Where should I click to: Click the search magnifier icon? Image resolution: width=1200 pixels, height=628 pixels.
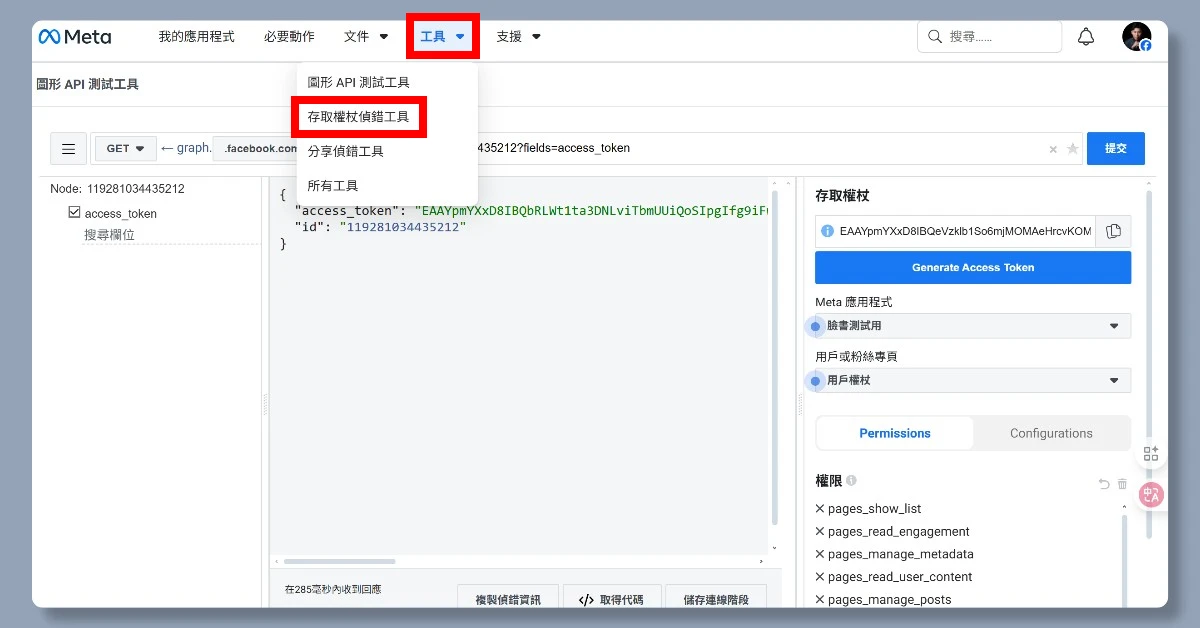(935, 37)
